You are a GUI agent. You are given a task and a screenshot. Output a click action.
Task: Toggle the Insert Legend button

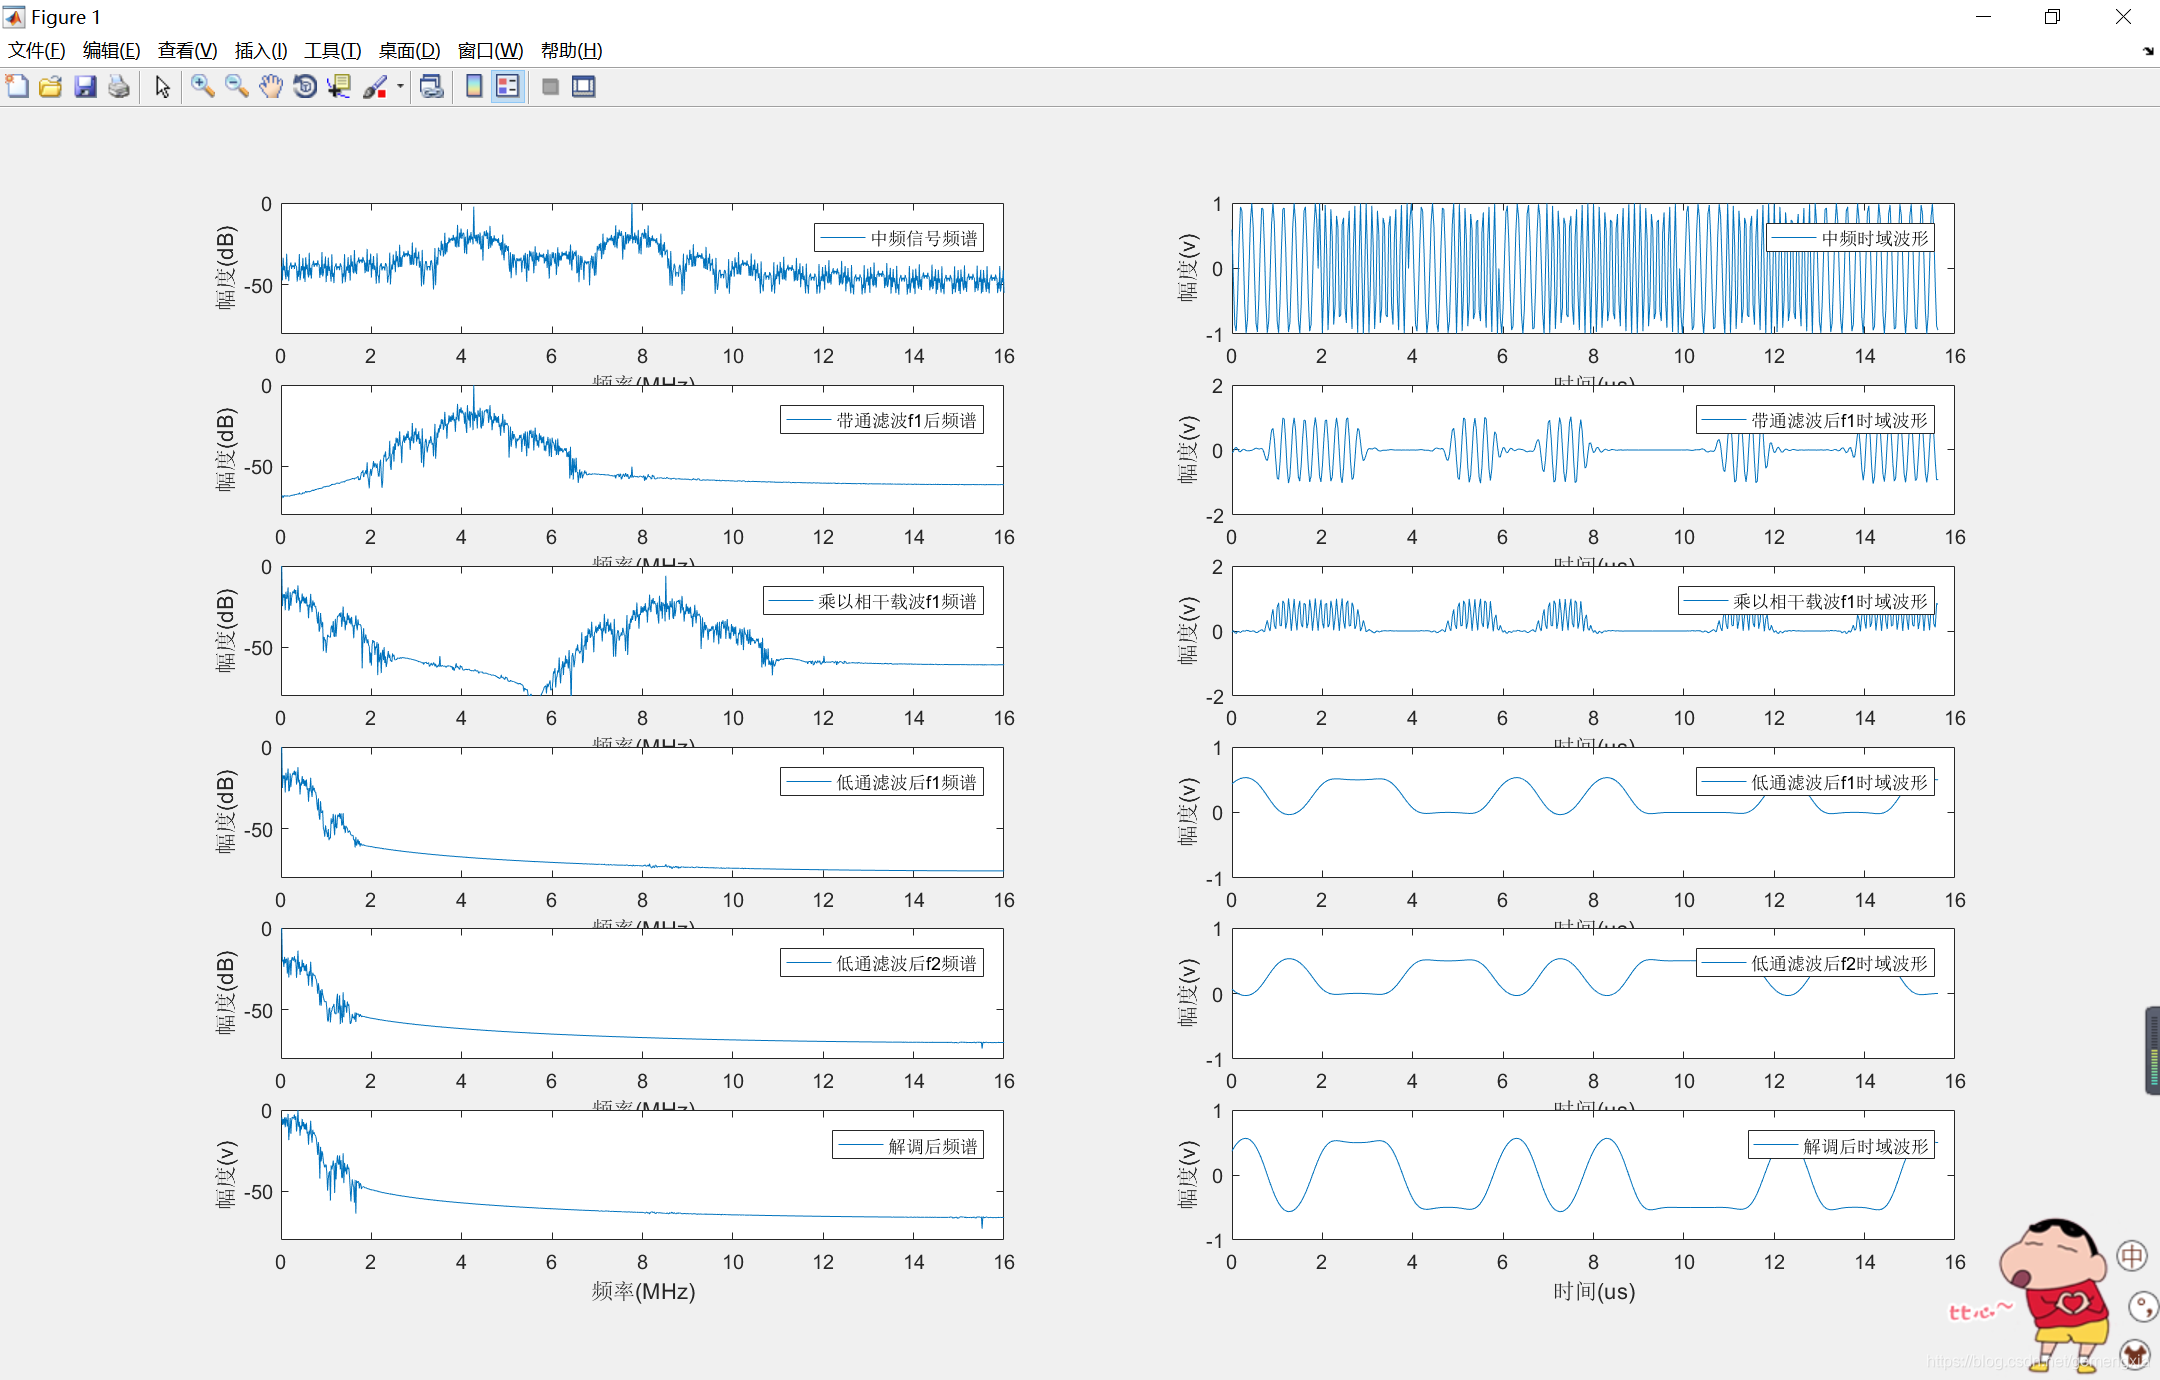pyautogui.click(x=508, y=87)
